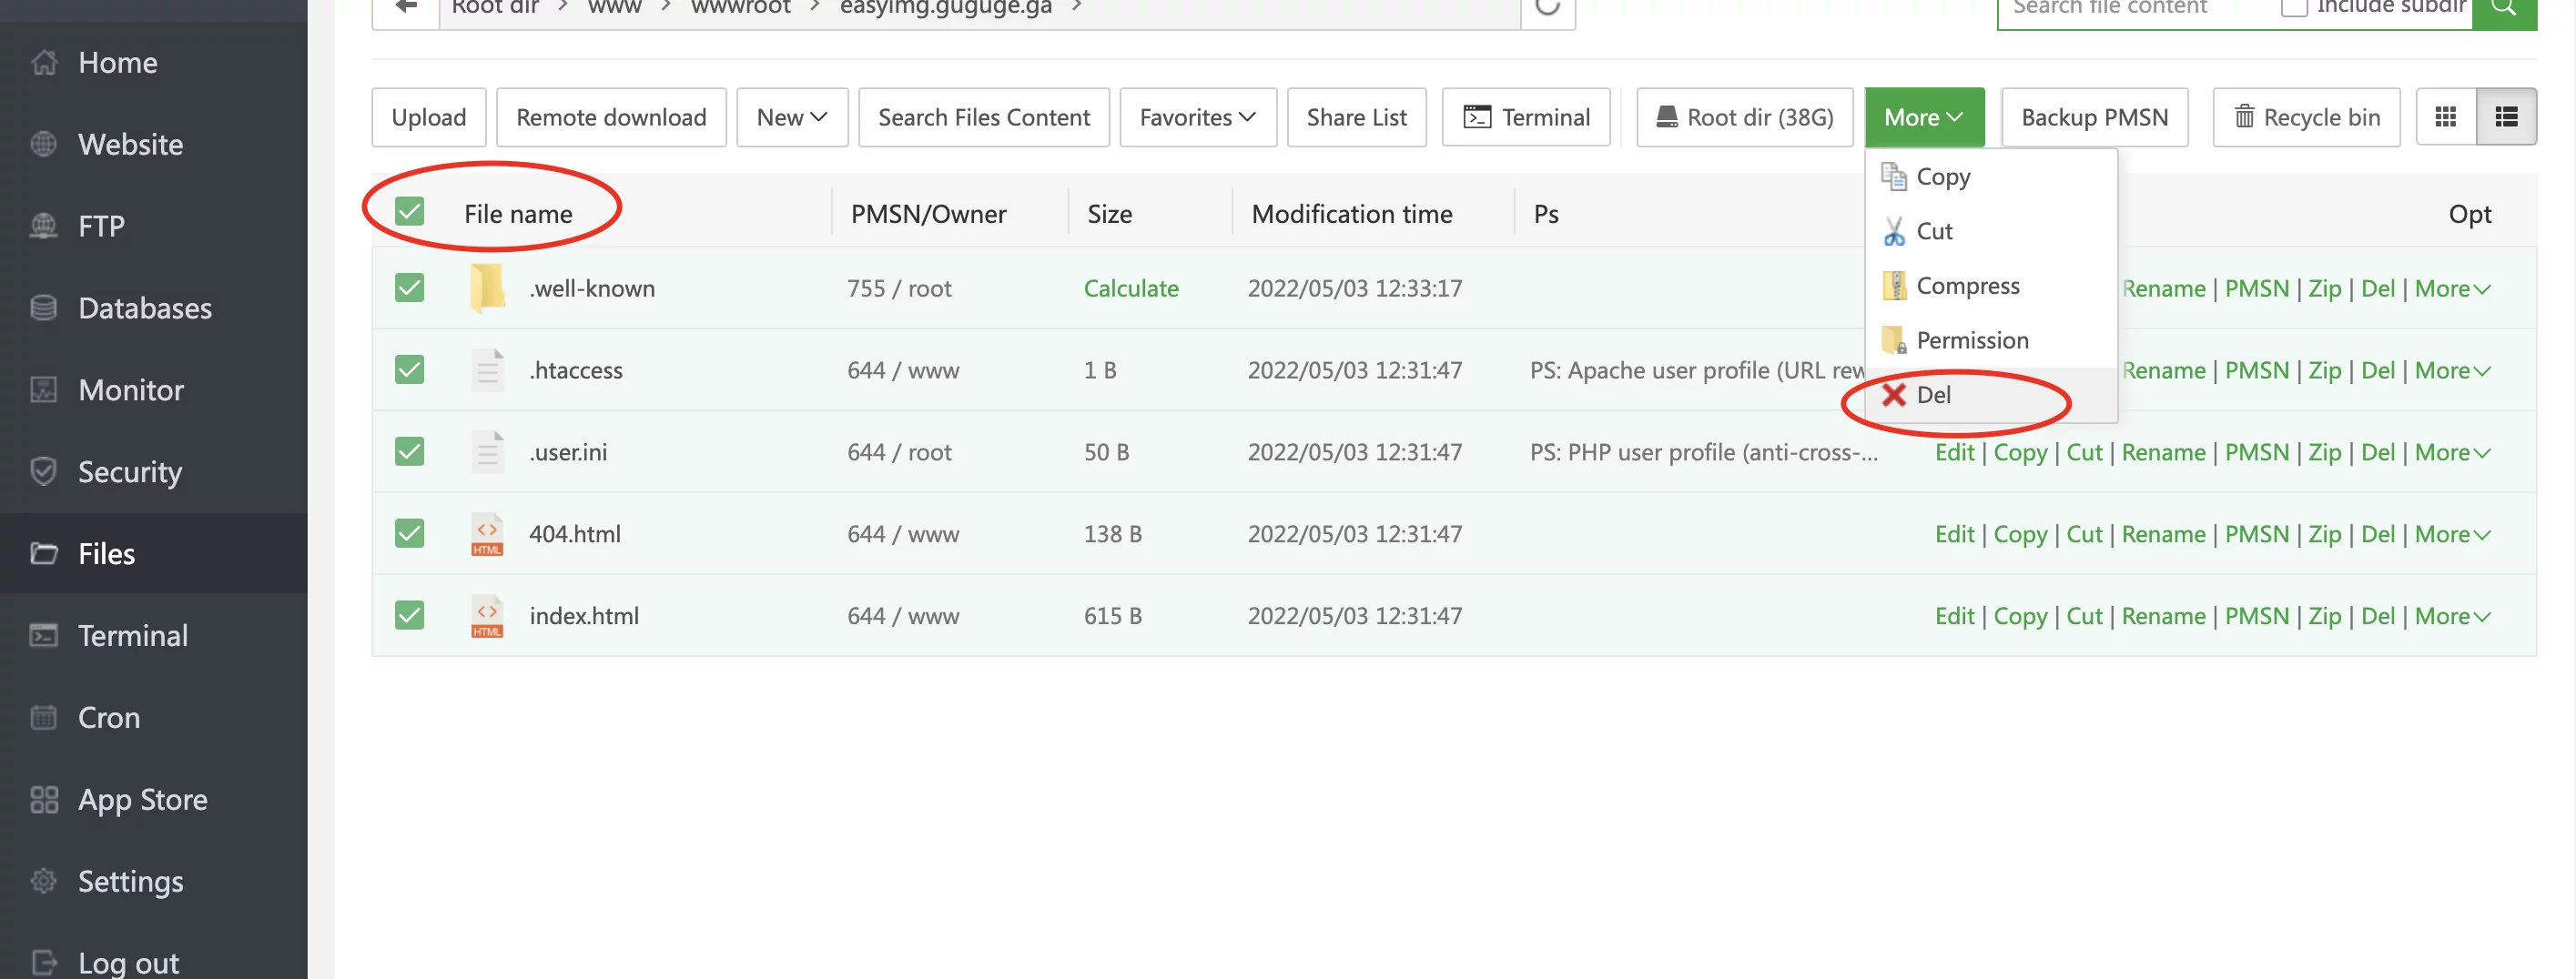
Task: Uncheck the .htaccess file checkbox
Action: click(x=409, y=370)
